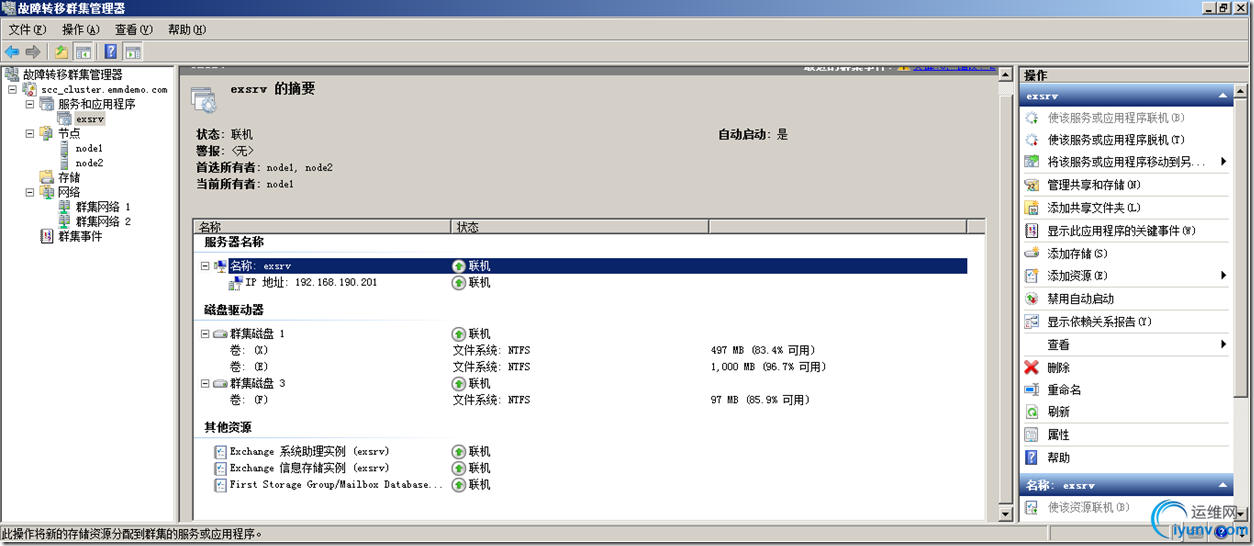Click 显示依赖关系报告 action
This screenshot has width=1254, height=546.
coord(1099,322)
